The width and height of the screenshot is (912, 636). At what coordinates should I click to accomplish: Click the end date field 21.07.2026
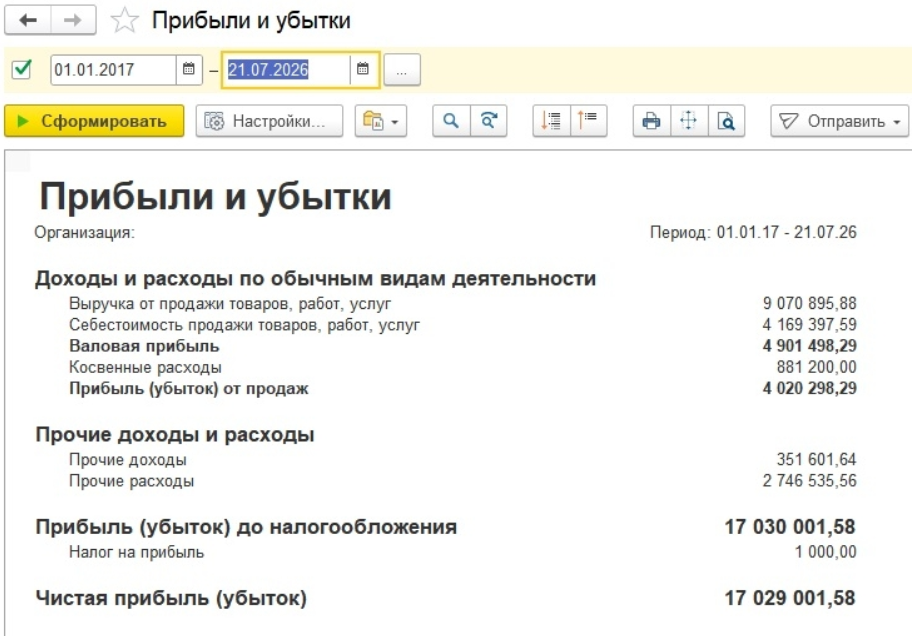pyautogui.click(x=286, y=70)
